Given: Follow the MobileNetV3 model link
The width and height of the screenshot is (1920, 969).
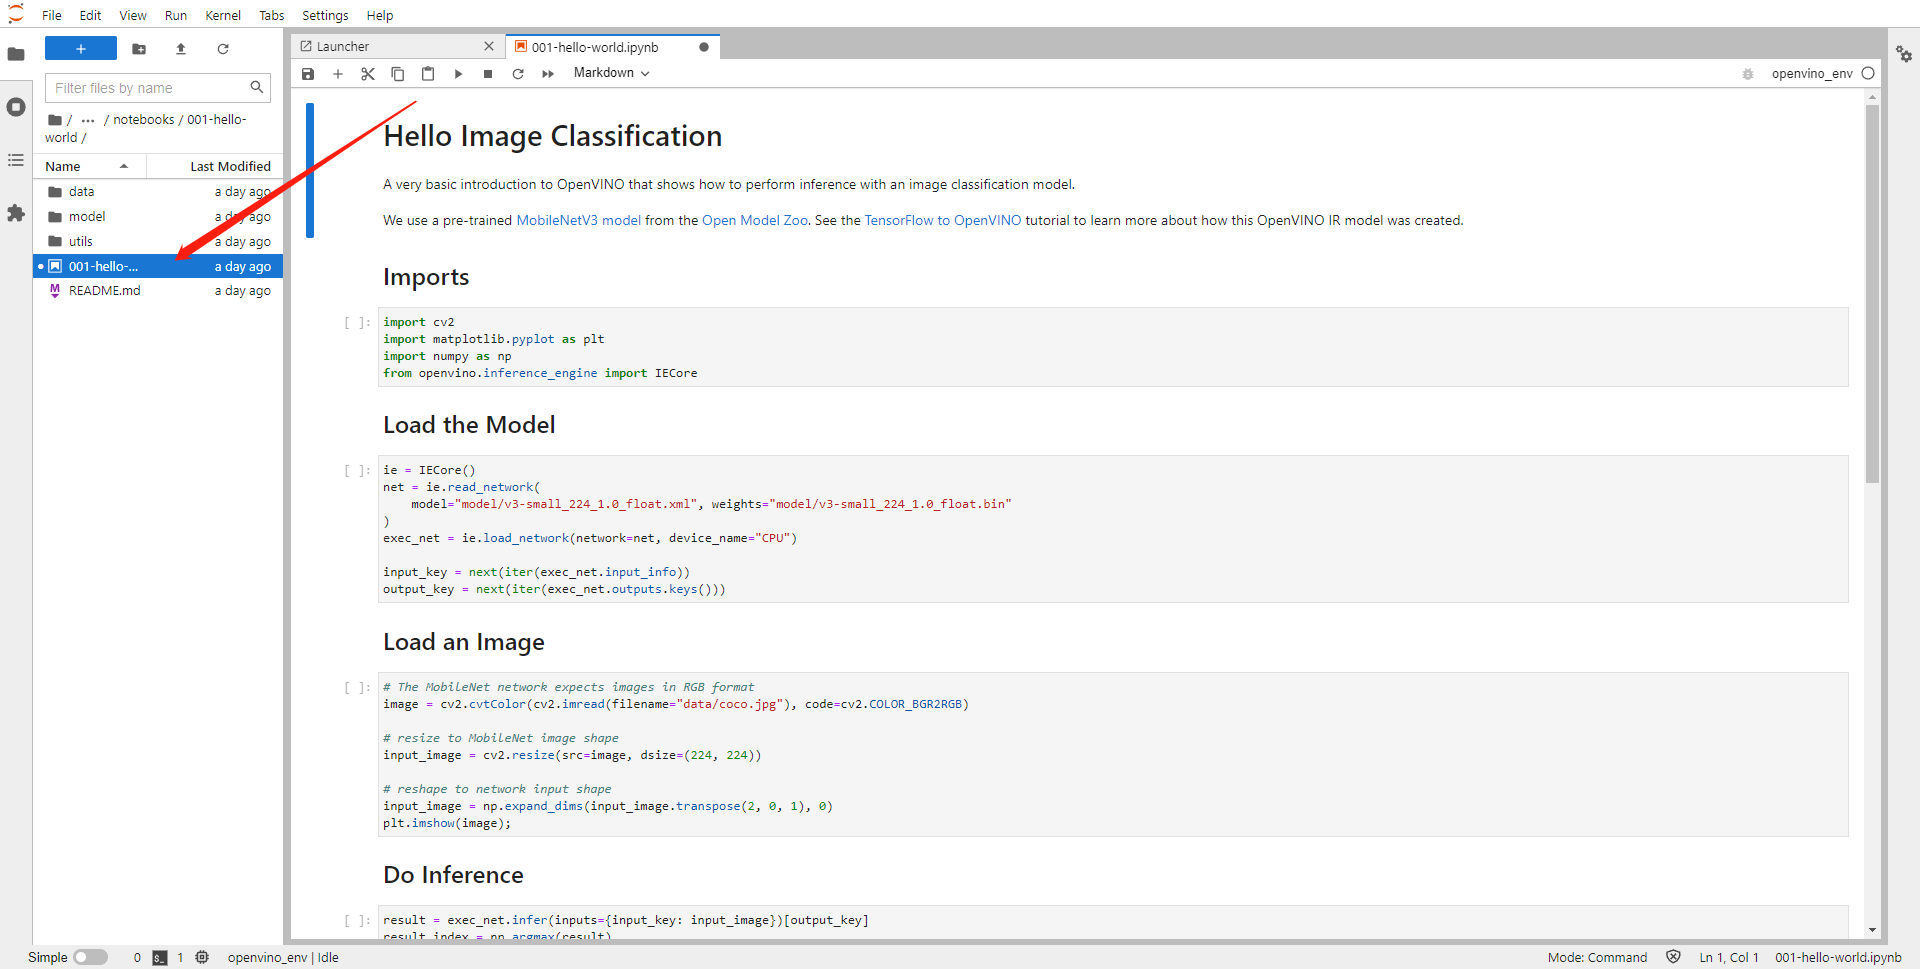Looking at the screenshot, I should coord(578,220).
